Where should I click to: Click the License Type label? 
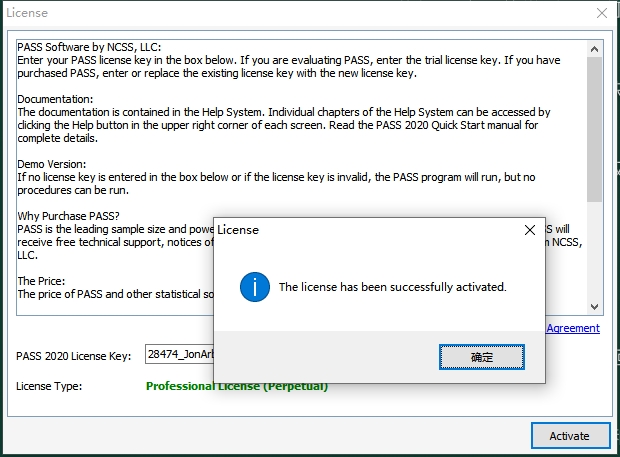tap(49, 386)
